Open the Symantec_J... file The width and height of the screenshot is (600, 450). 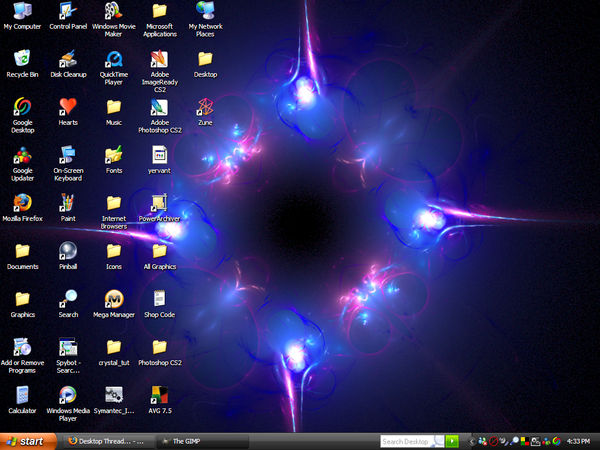point(114,400)
